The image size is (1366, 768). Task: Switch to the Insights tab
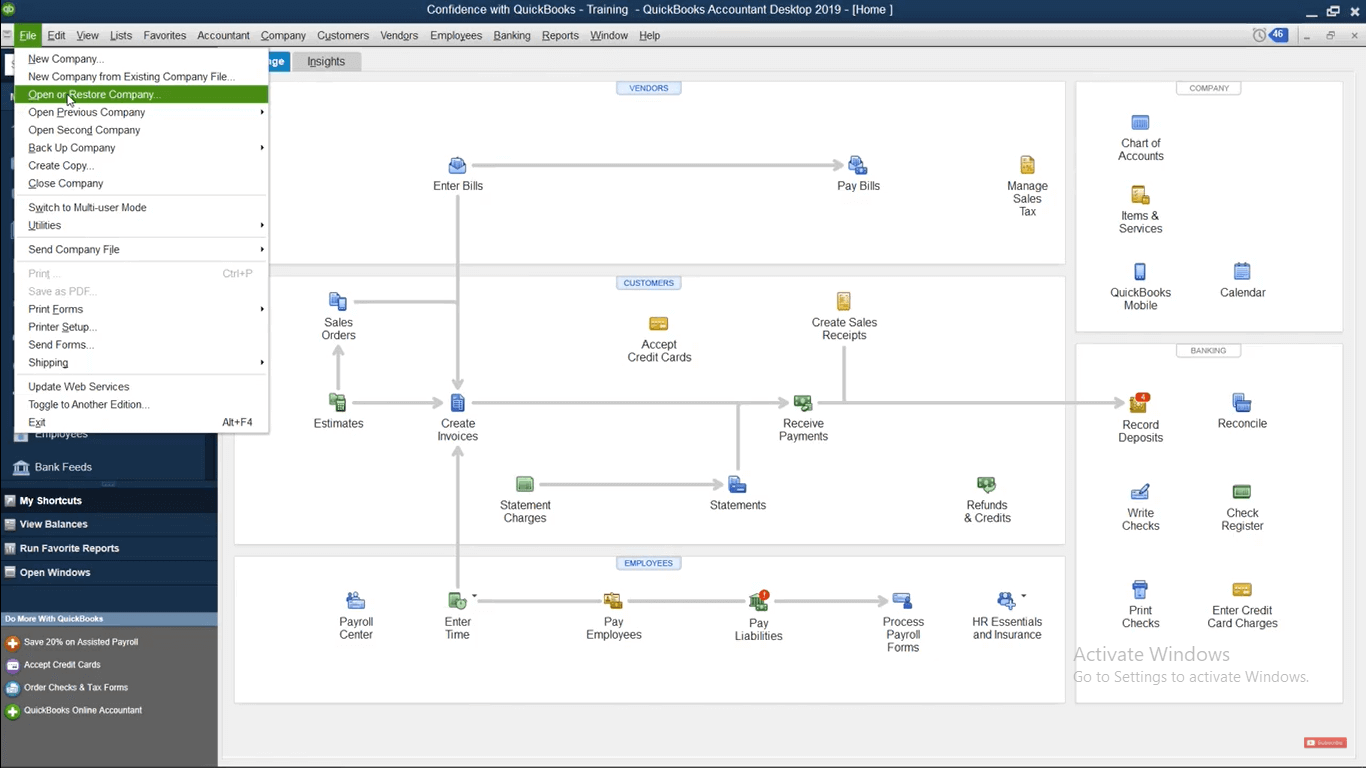[x=326, y=61]
